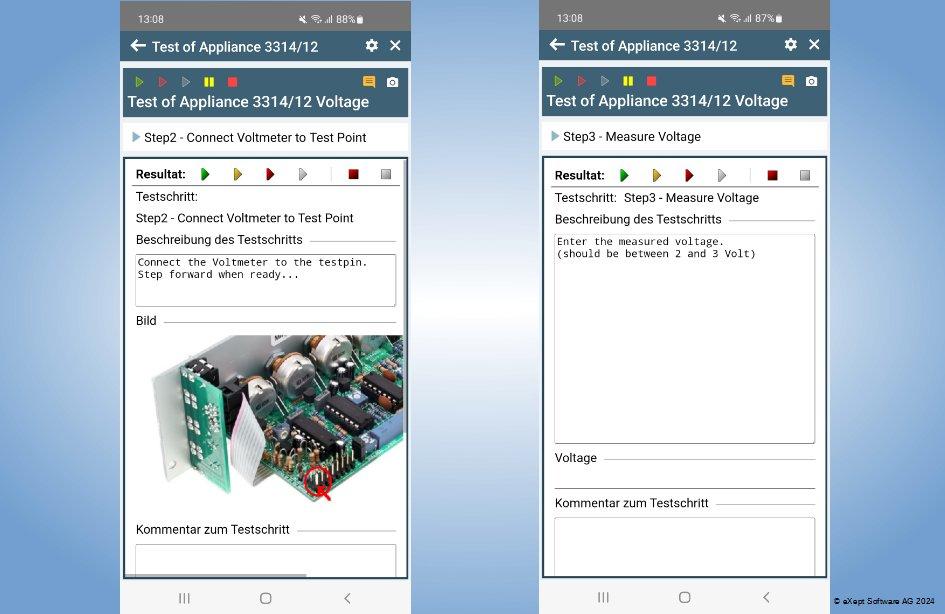The image size is (945, 614).
Task: Pause test using yellow icon on right phone
Action: tap(628, 80)
